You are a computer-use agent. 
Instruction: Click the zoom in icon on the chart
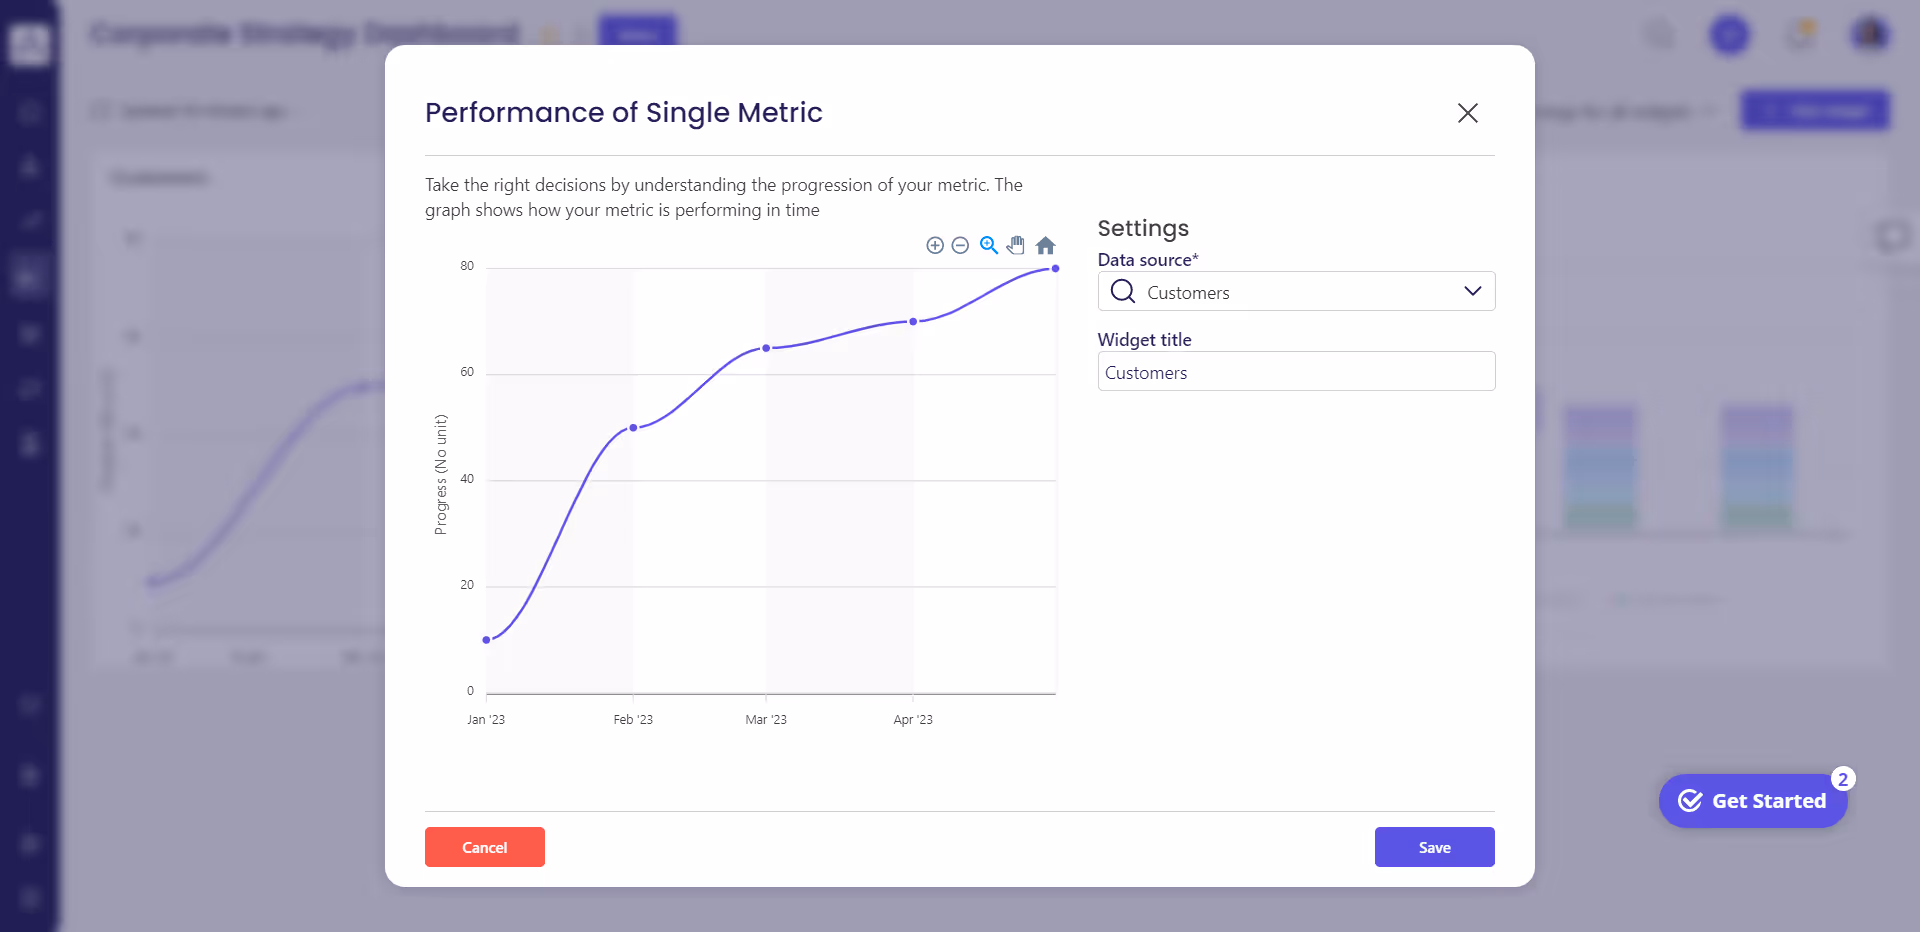(935, 245)
